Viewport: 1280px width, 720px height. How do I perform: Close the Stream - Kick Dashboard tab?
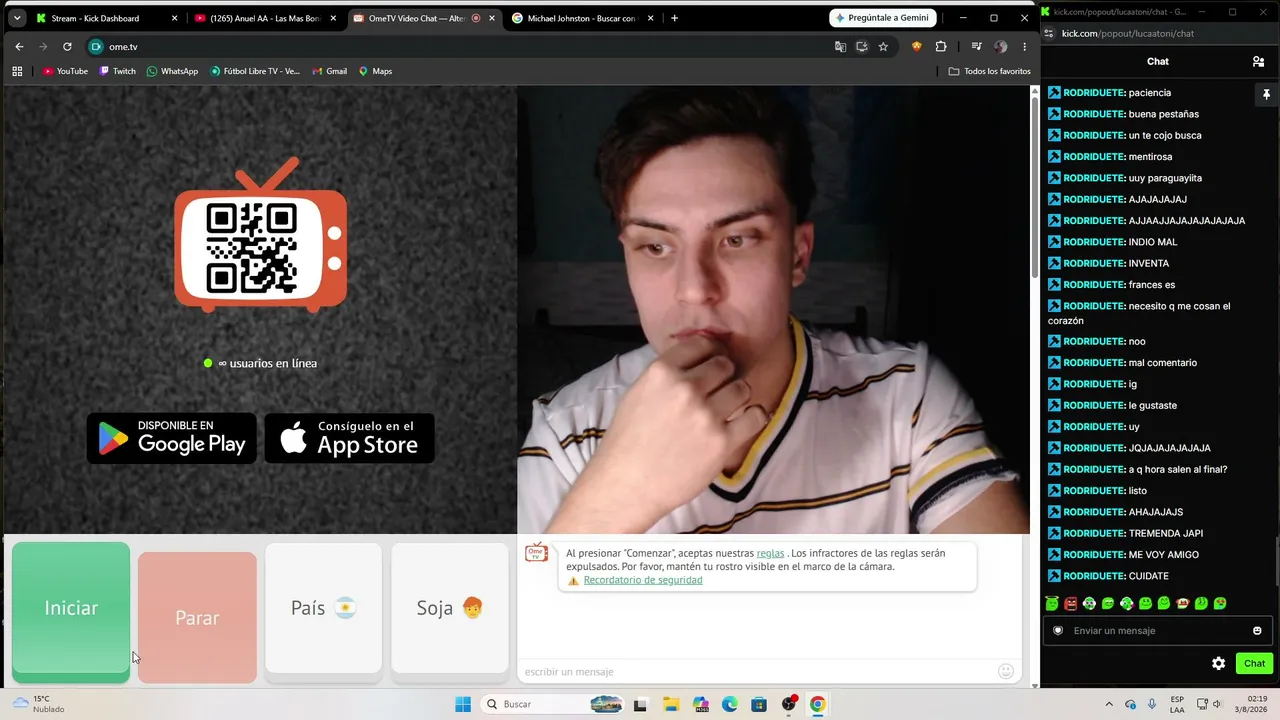[x=174, y=18]
